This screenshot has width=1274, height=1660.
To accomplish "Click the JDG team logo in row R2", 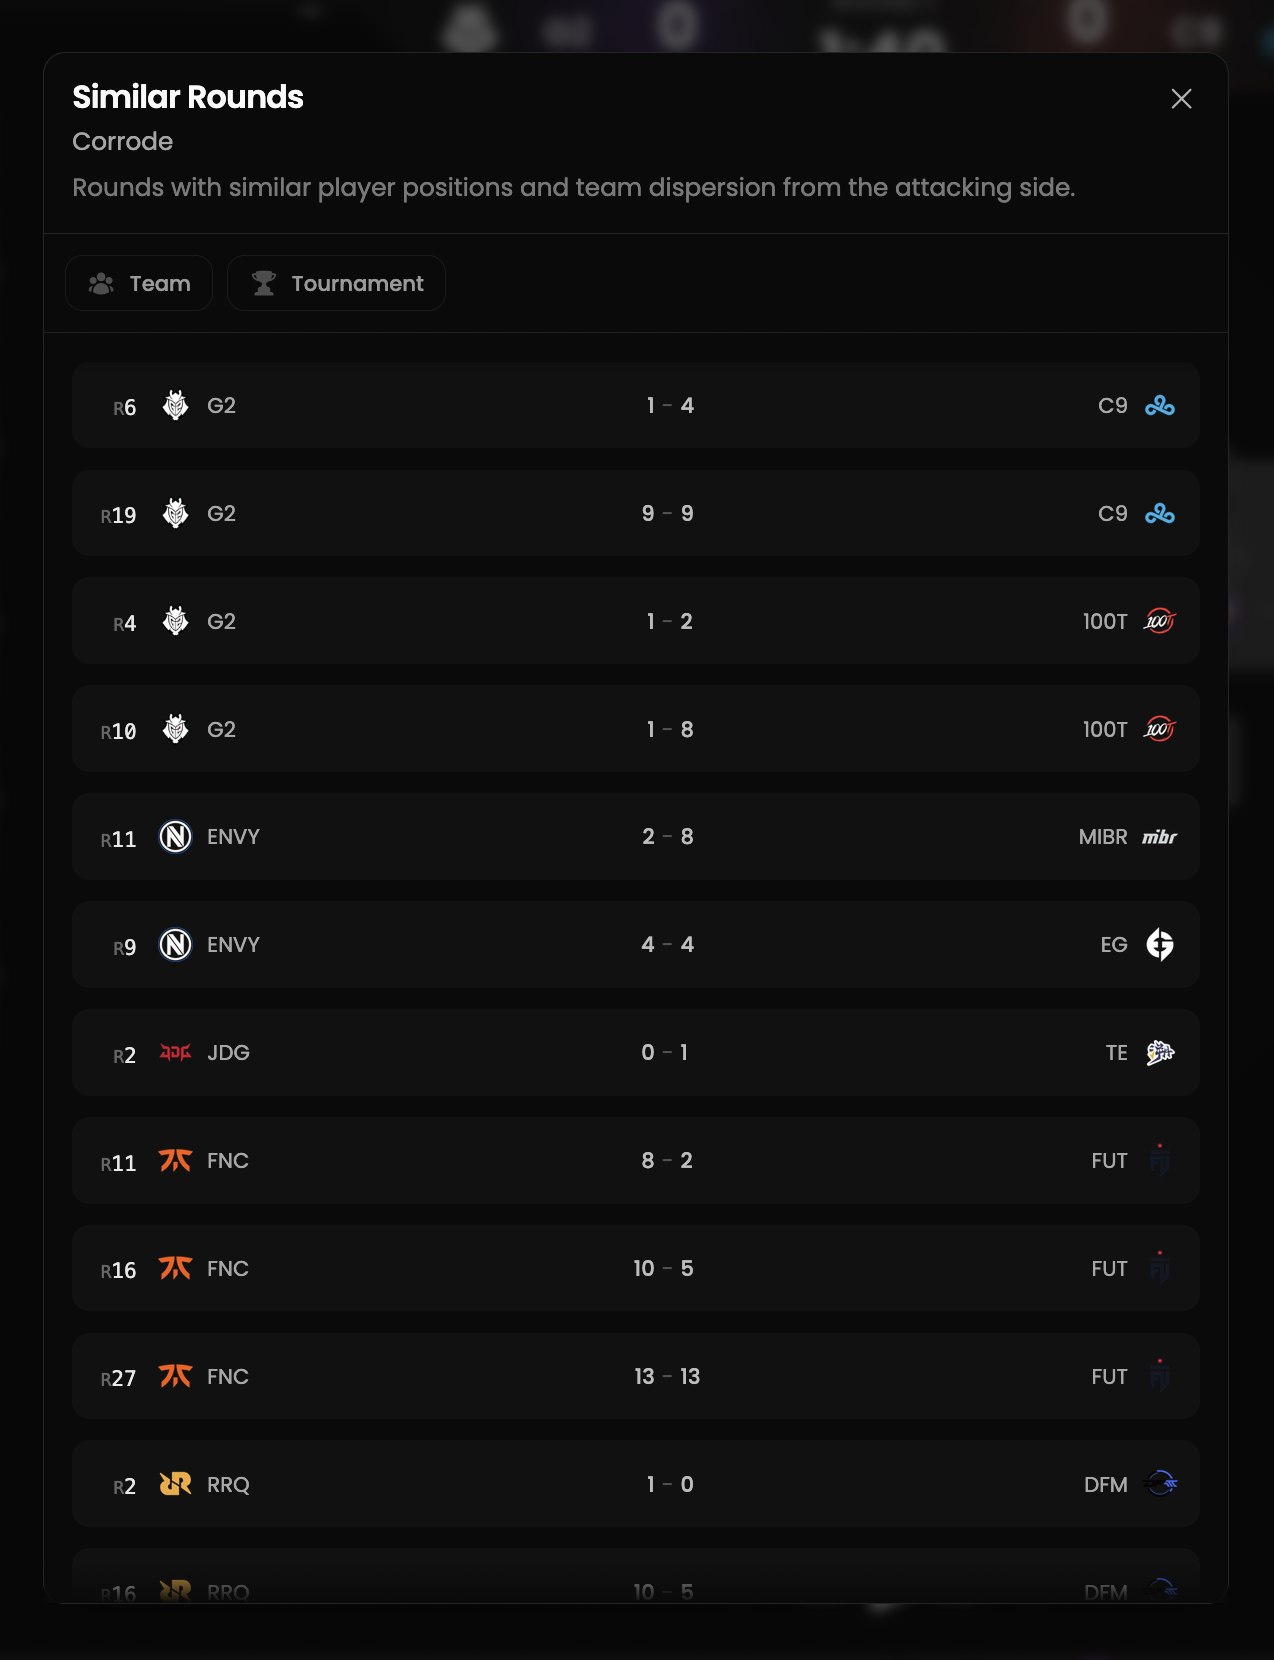I will [174, 1052].
